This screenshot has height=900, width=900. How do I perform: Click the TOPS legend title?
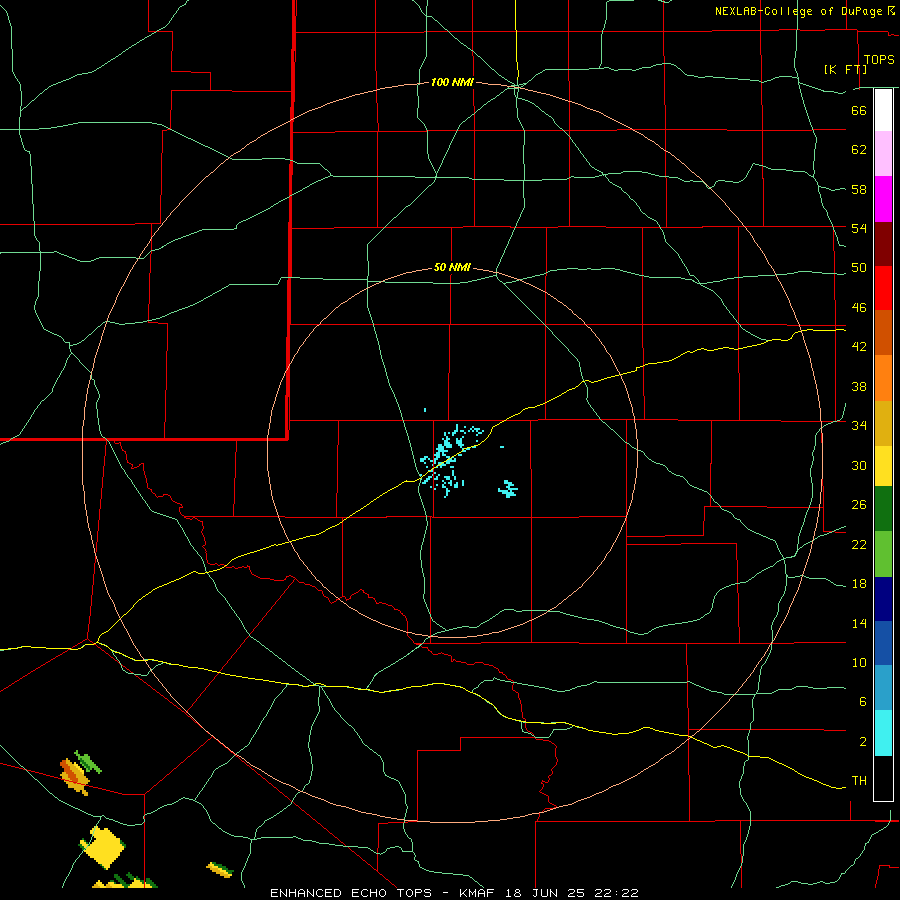(x=879, y=60)
